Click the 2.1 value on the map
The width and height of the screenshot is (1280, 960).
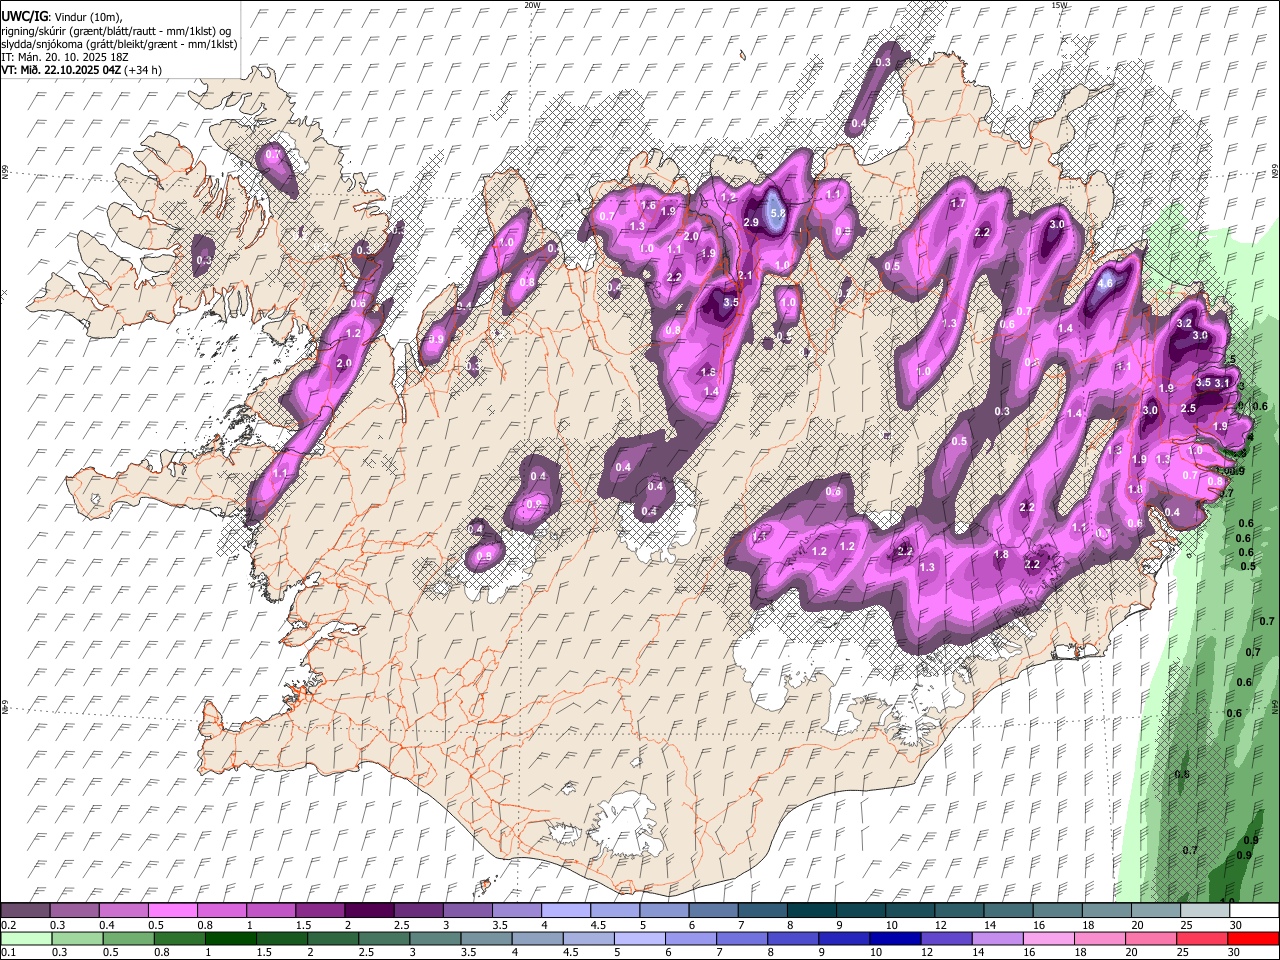pos(744,275)
